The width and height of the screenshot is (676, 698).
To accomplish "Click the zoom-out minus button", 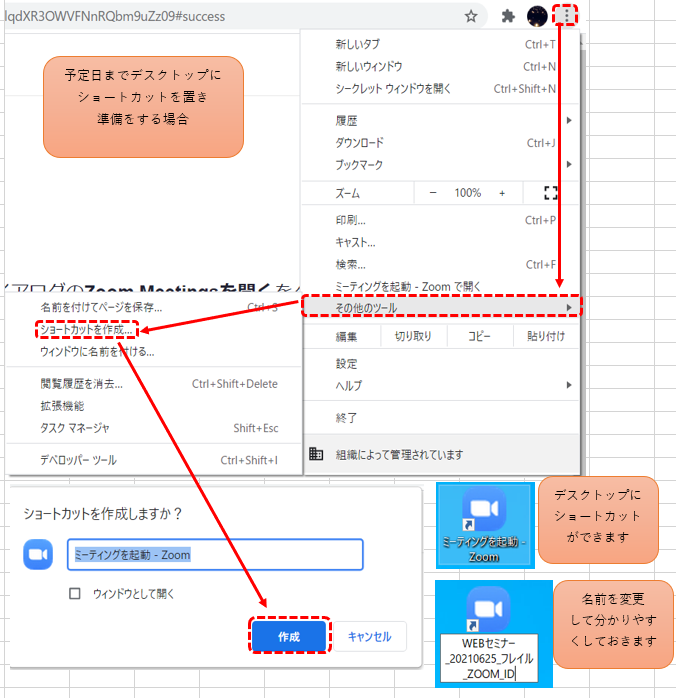I will [x=433, y=193].
